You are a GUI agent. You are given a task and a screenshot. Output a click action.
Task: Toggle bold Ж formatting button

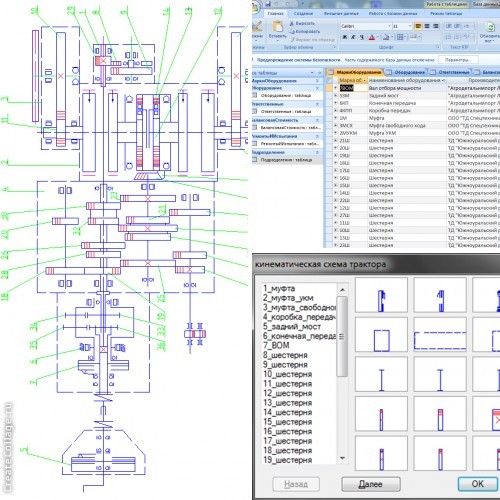[345, 37]
